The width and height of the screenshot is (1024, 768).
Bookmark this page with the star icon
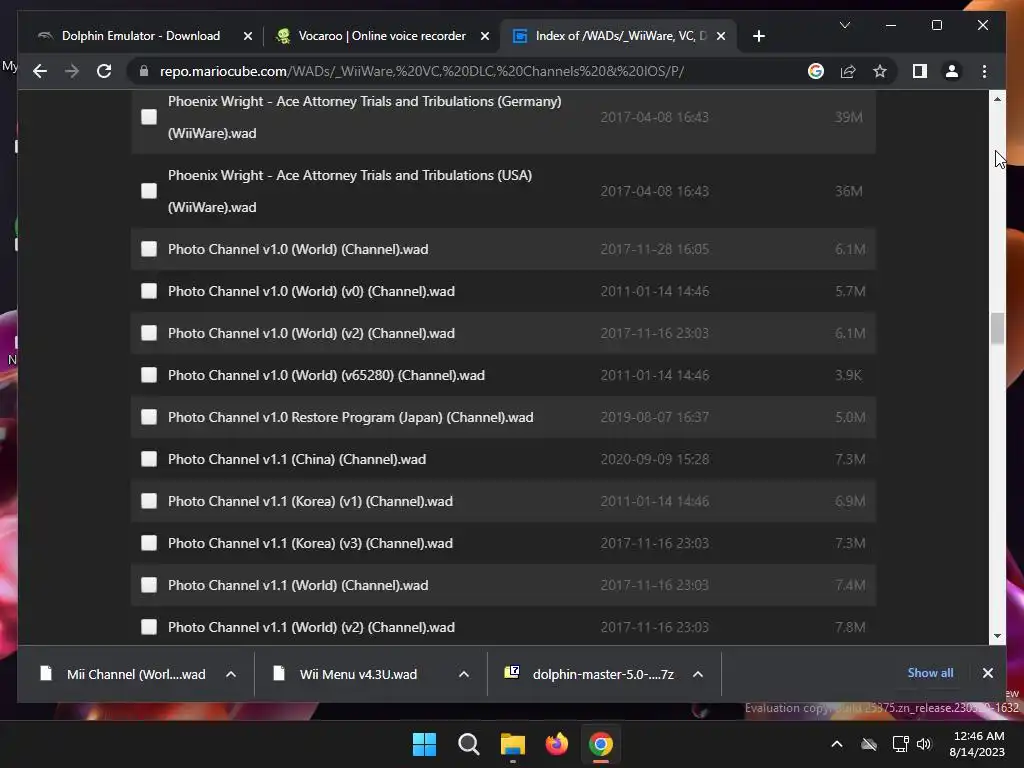(x=880, y=71)
